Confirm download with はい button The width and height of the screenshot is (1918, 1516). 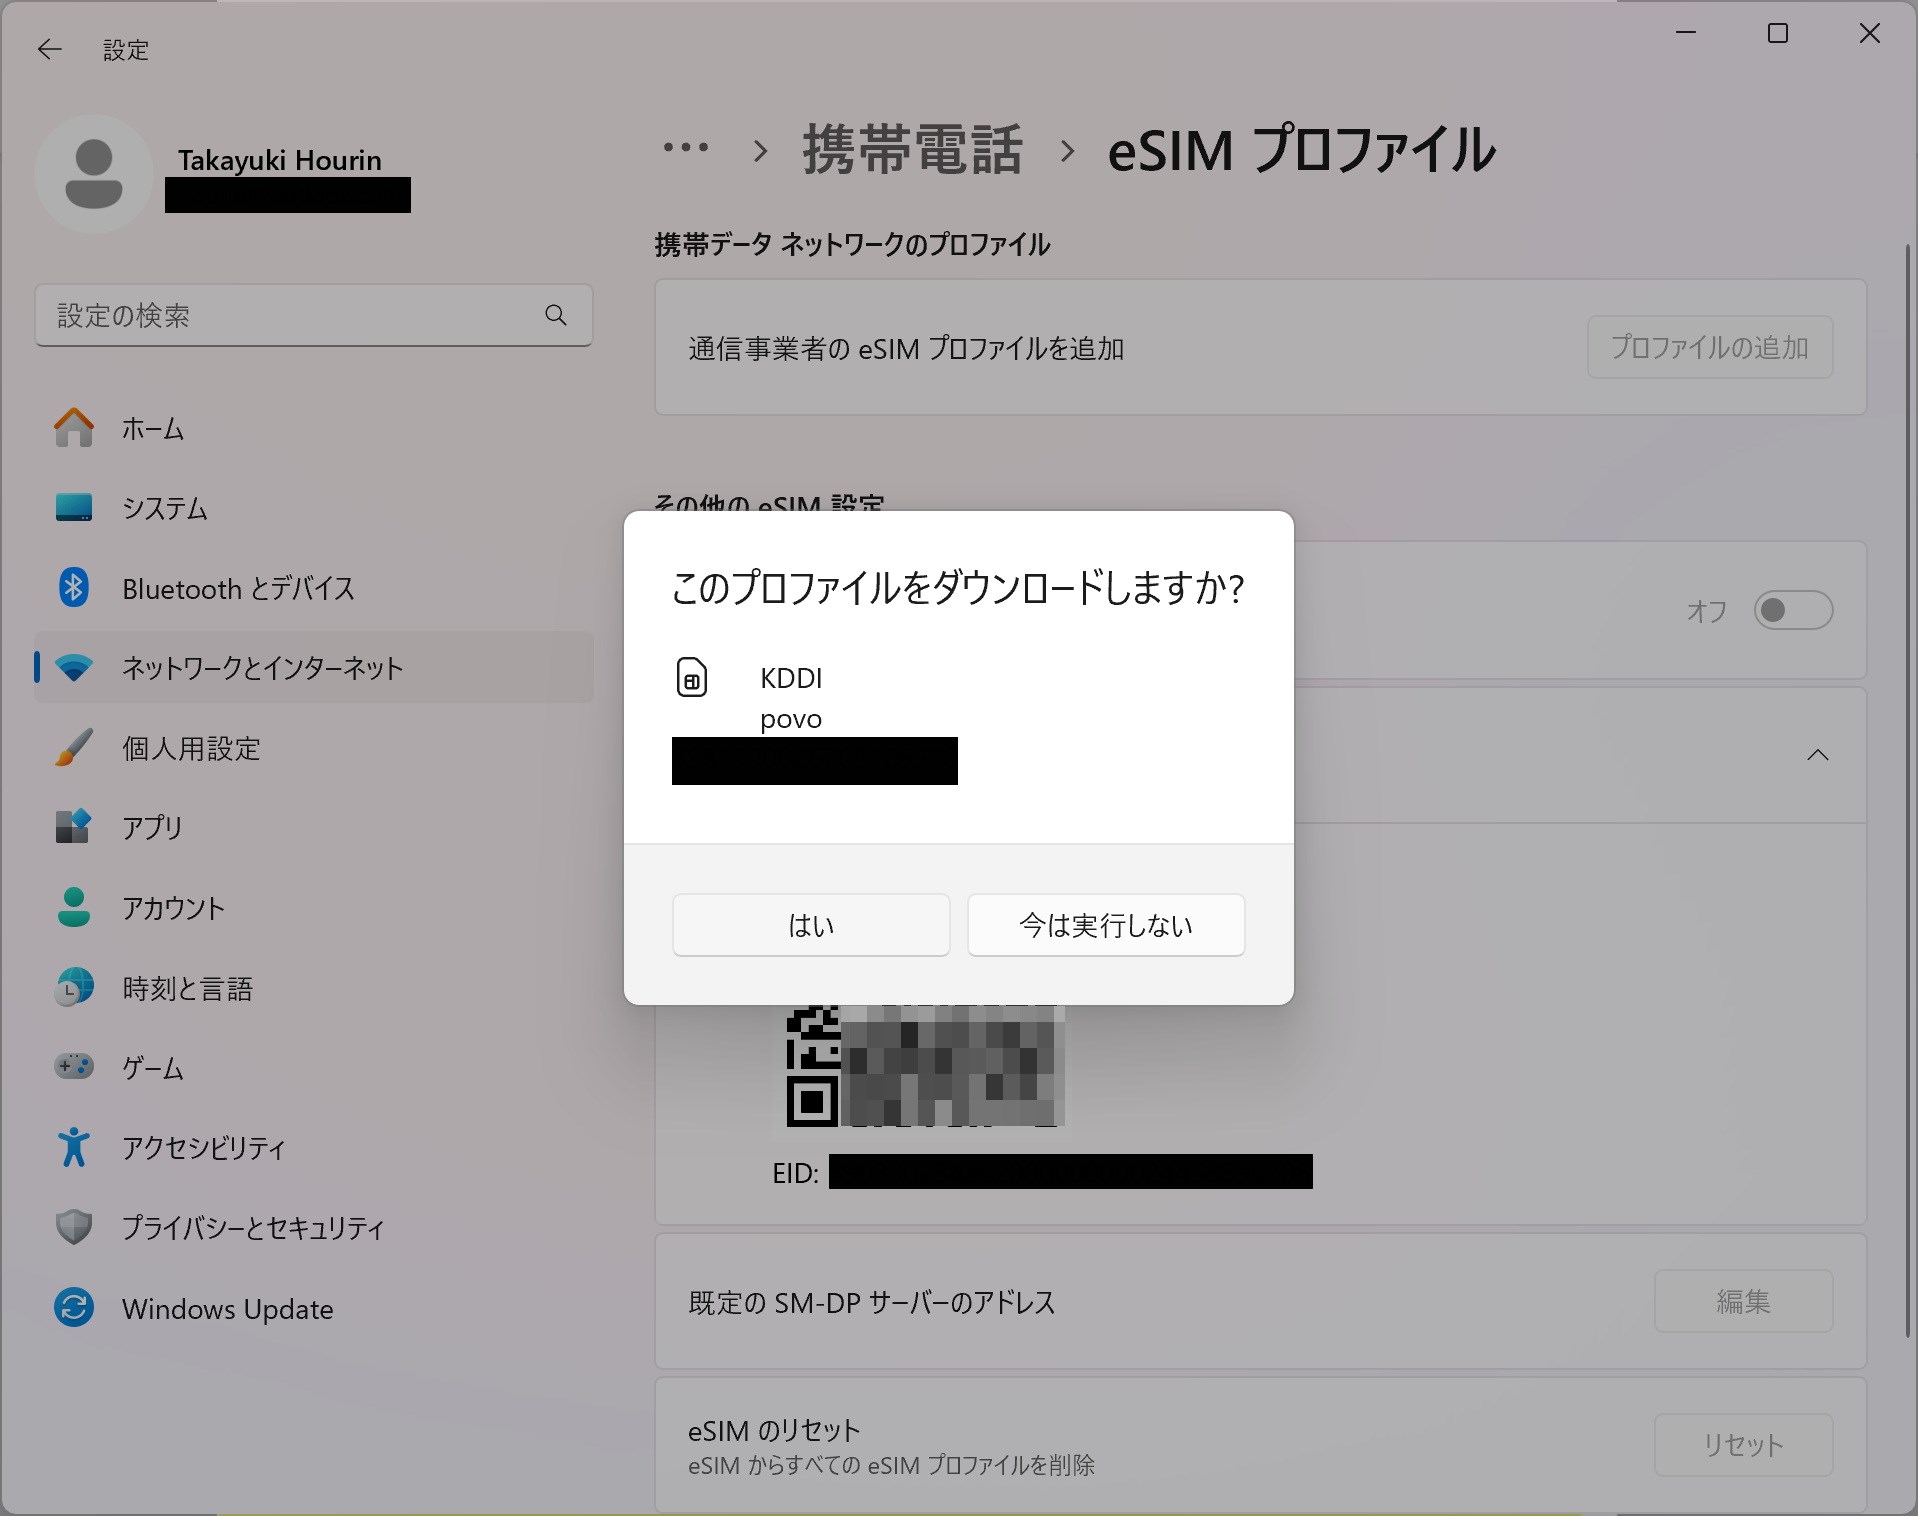click(x=811, y=925)
